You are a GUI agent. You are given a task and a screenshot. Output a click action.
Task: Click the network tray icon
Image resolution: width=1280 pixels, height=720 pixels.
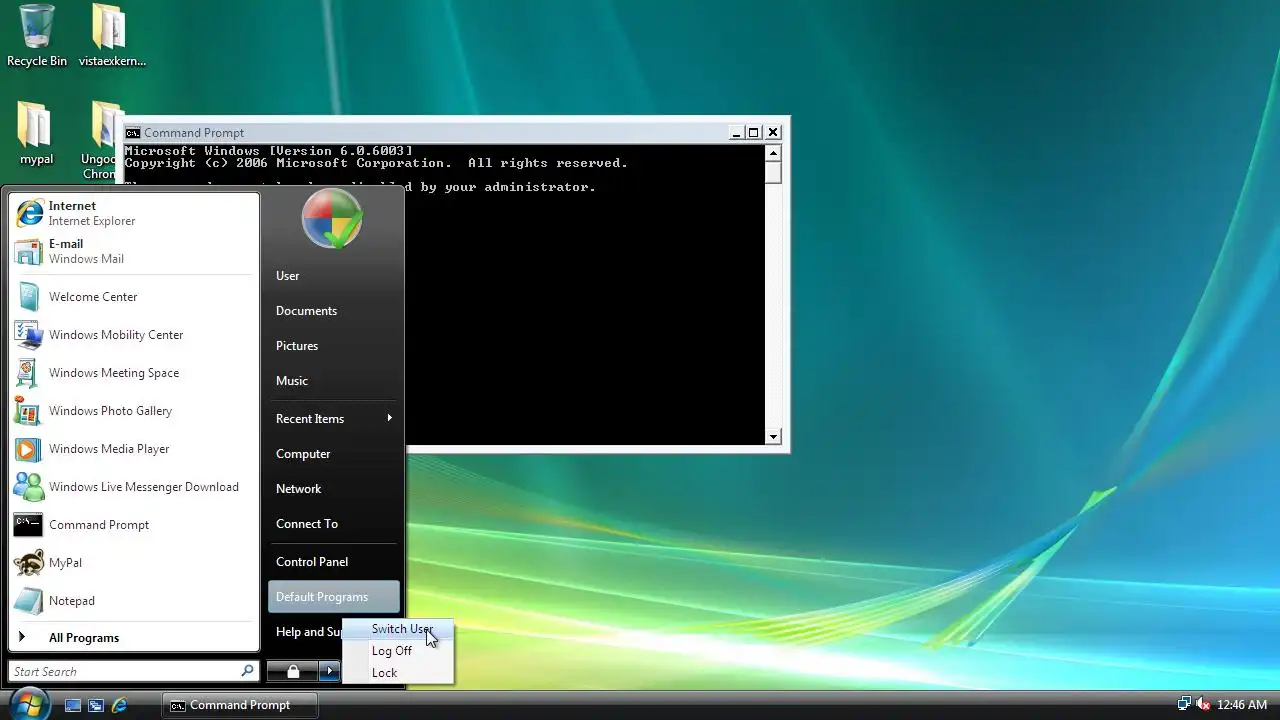click(1184, 705)
